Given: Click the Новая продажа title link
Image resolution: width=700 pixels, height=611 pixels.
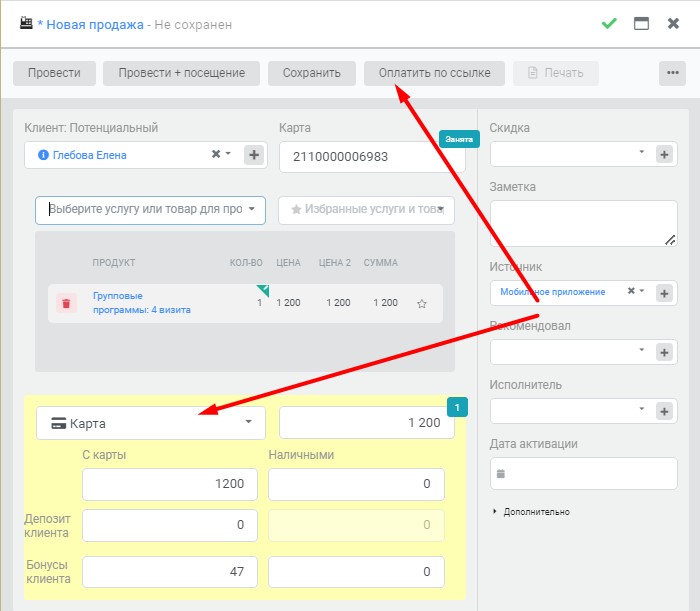Looking at the screenshot, I should coord(95,25).
